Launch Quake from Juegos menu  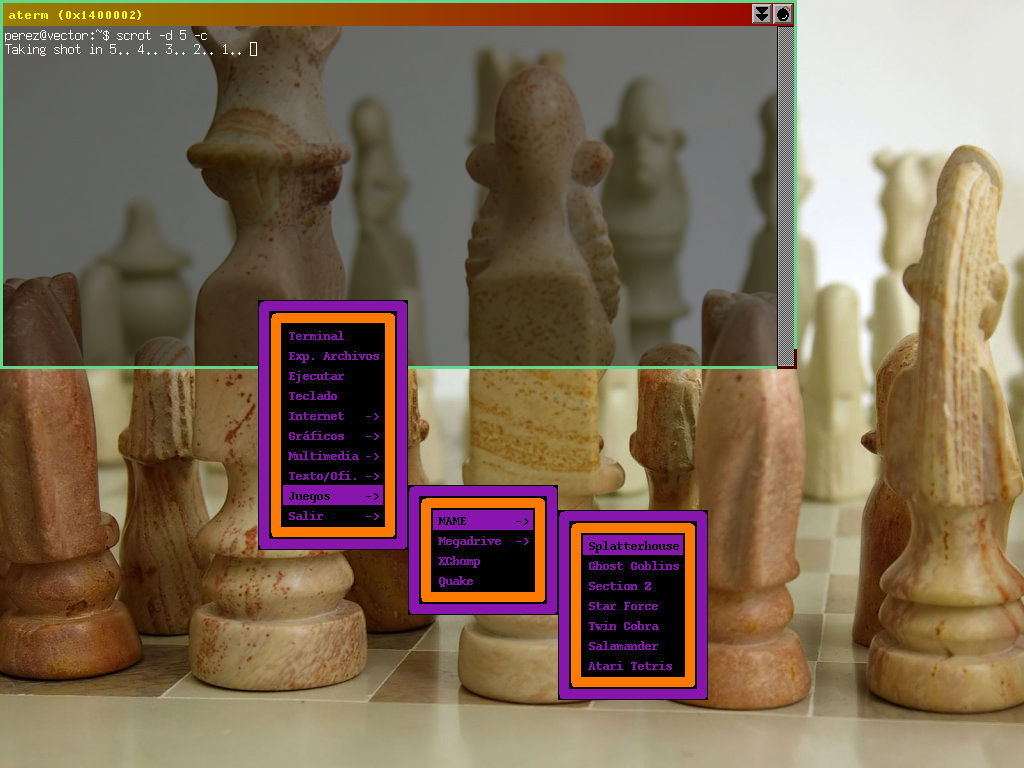point(483,581)
